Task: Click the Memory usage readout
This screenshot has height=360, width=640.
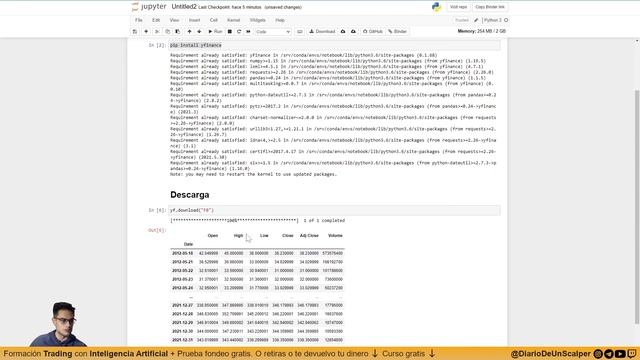Action: (x=482, y=31)
